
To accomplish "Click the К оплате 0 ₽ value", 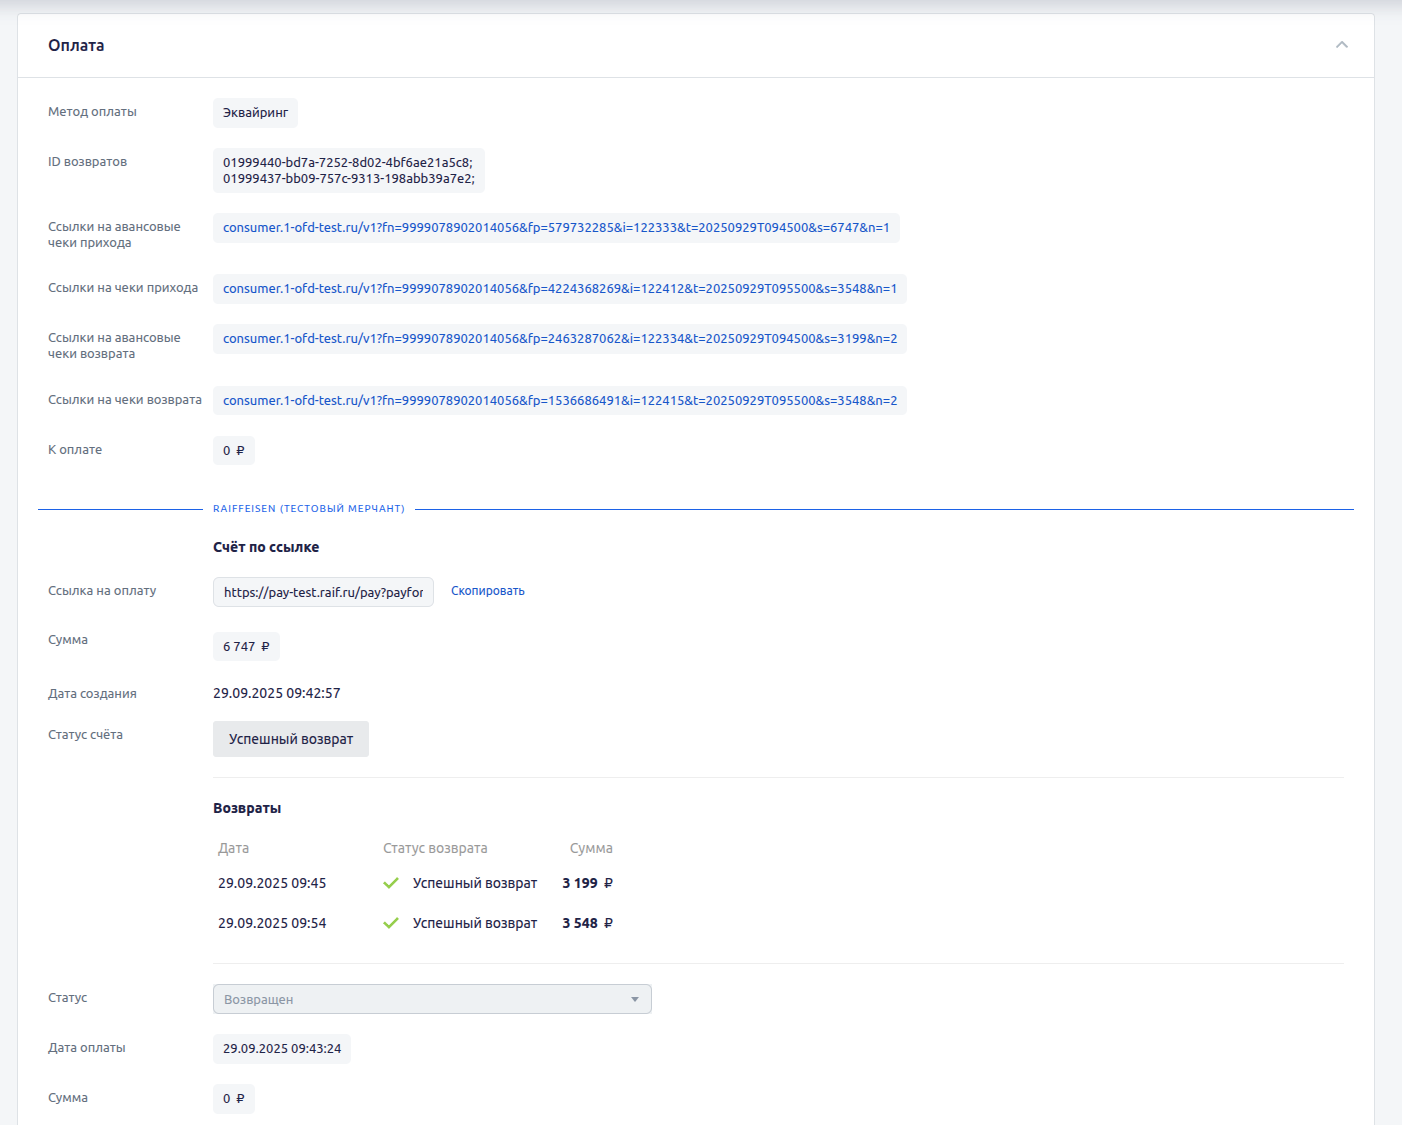I will coord(234,451).
